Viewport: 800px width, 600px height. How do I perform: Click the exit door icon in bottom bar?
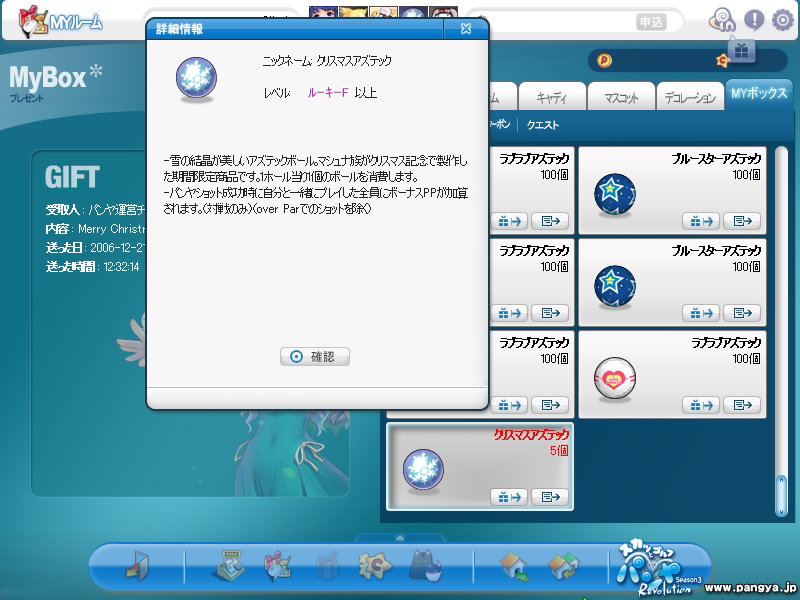[x=136, y=566]
